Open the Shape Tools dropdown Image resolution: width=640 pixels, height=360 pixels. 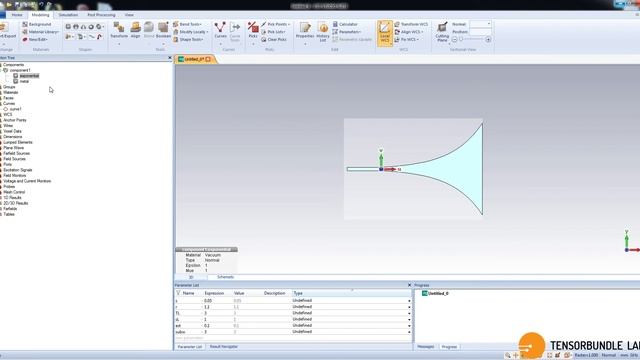pyautogui.click(x=188, y=40)
